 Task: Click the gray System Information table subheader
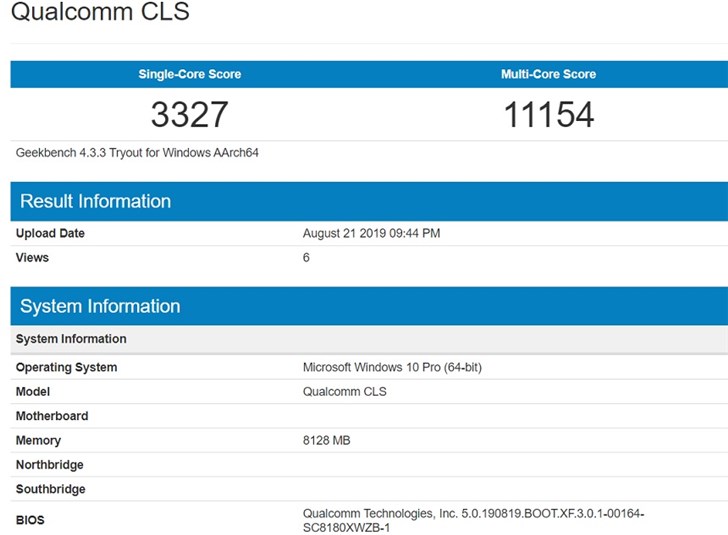(x=369, y=339)
